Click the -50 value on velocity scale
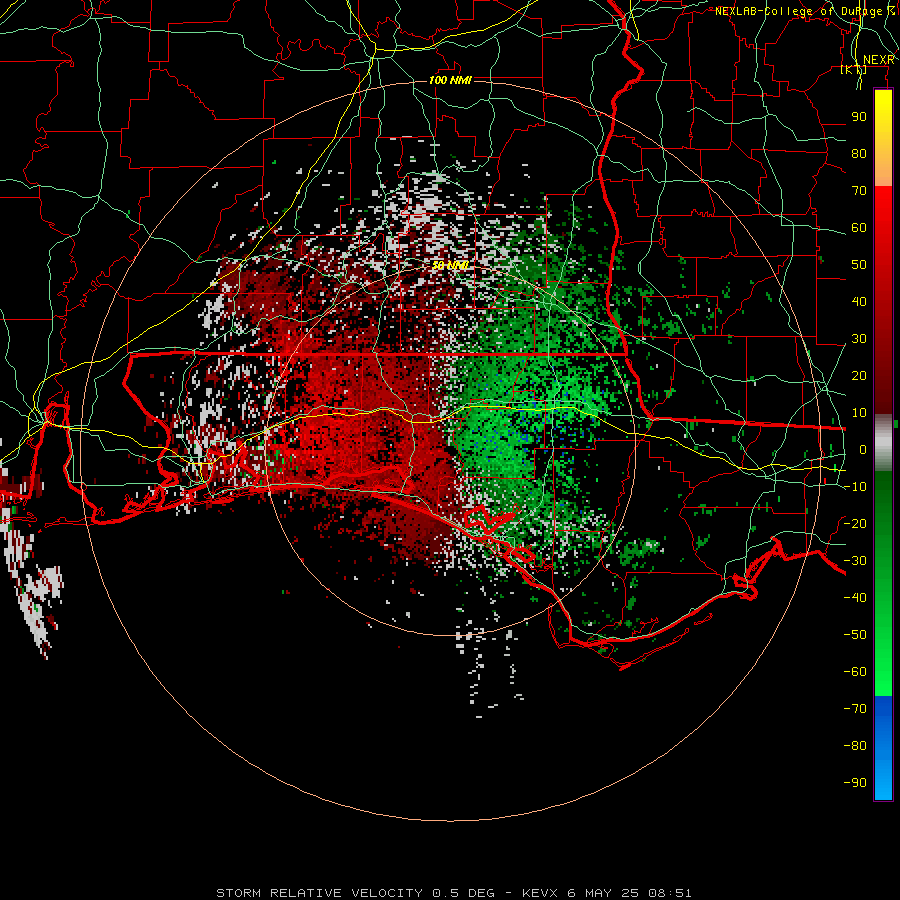Image resolution: width=900 pixels, height=900 pixels. coord(855,635)
